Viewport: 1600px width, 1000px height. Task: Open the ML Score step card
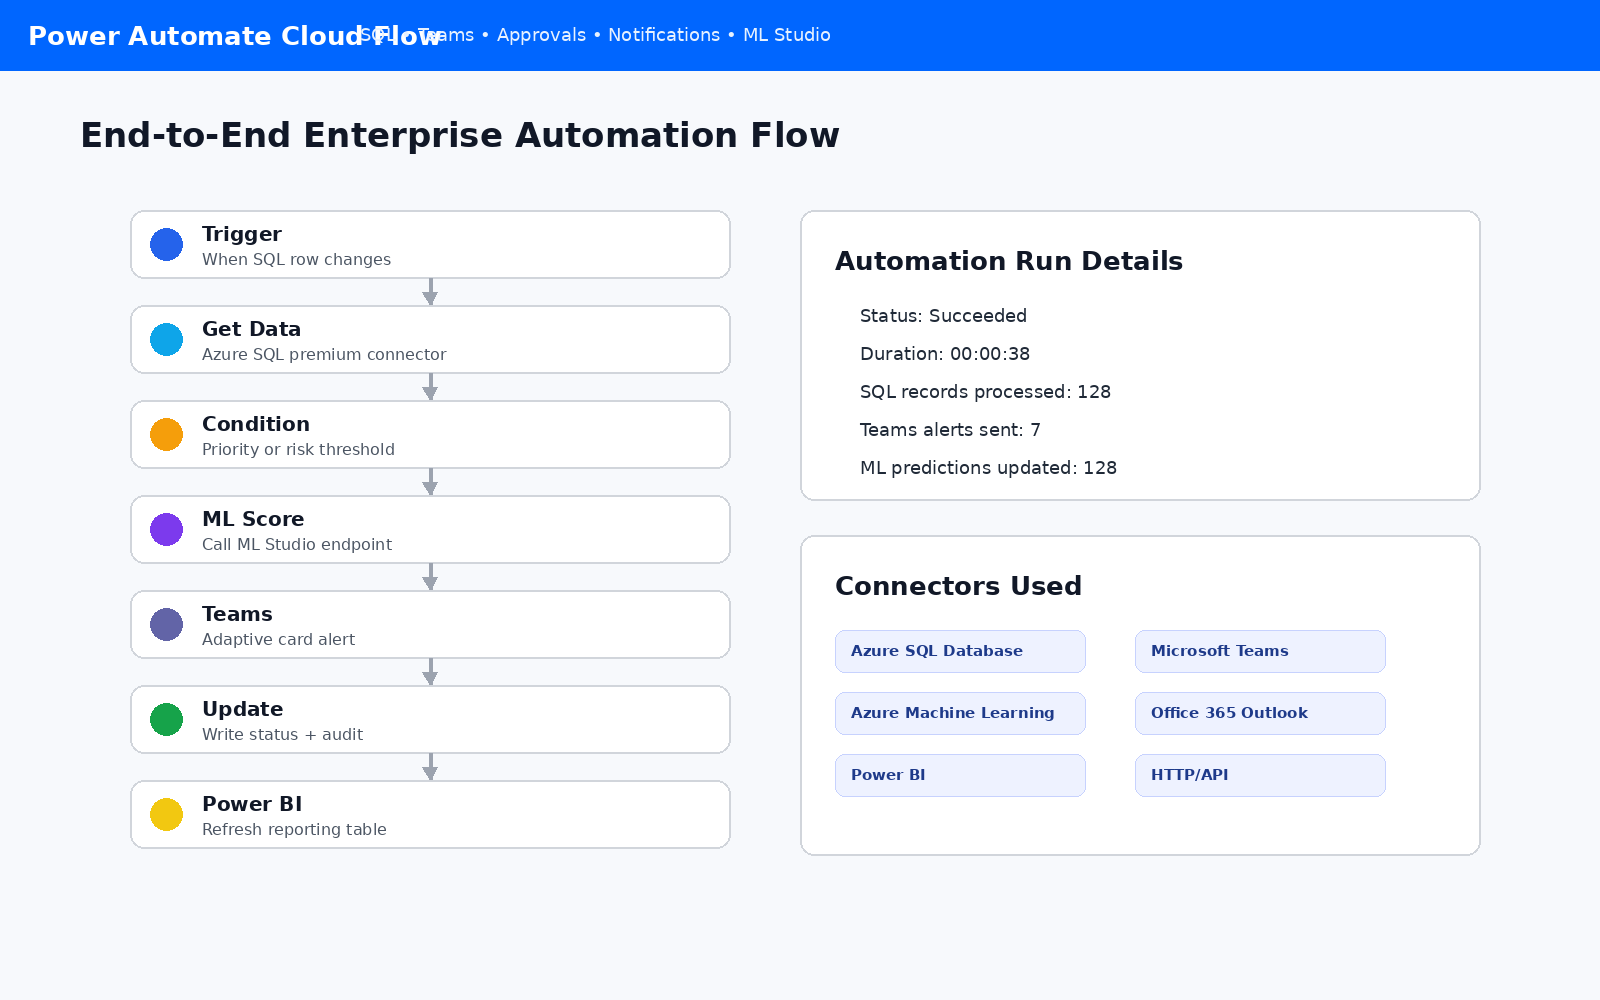(x=430, y=529)
